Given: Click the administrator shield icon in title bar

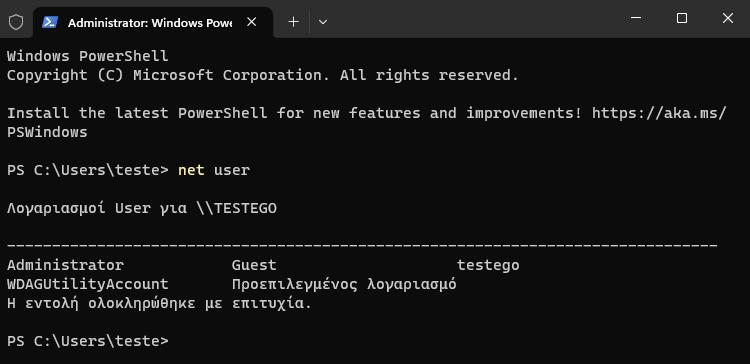Looking at the screenshot, I should pos(16,22).
